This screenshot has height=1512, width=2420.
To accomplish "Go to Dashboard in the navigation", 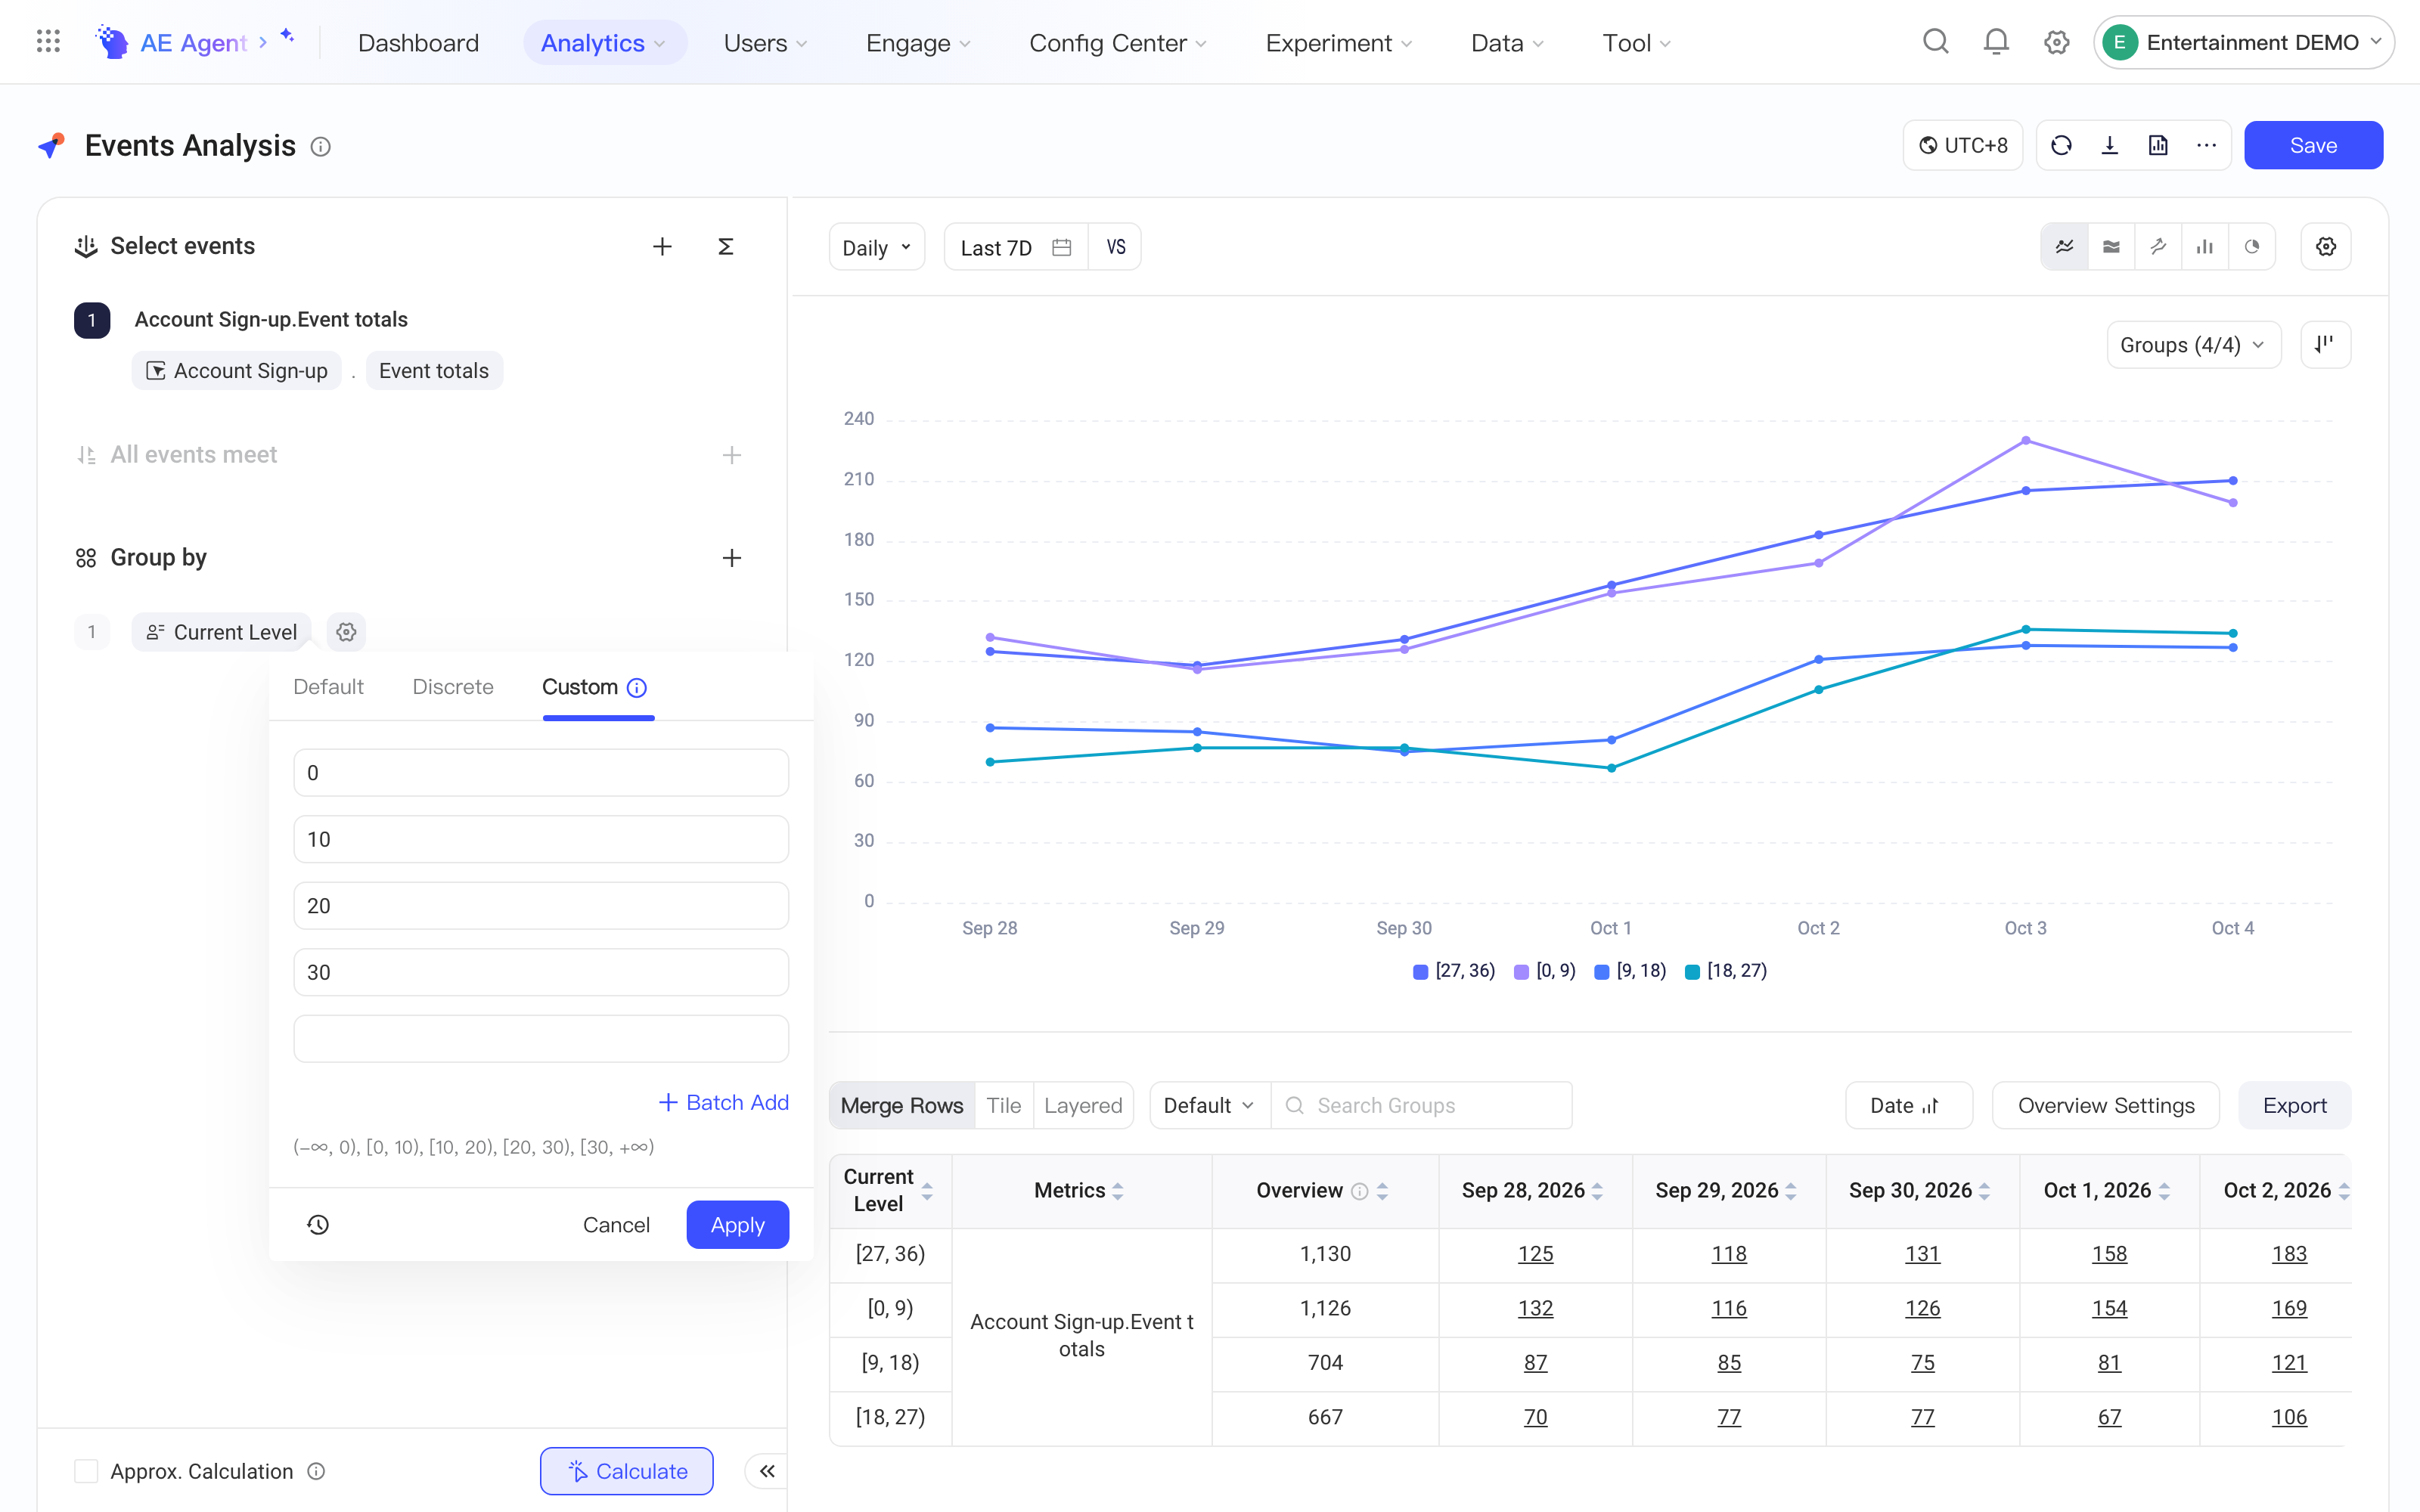I will [x=418, y=43].
